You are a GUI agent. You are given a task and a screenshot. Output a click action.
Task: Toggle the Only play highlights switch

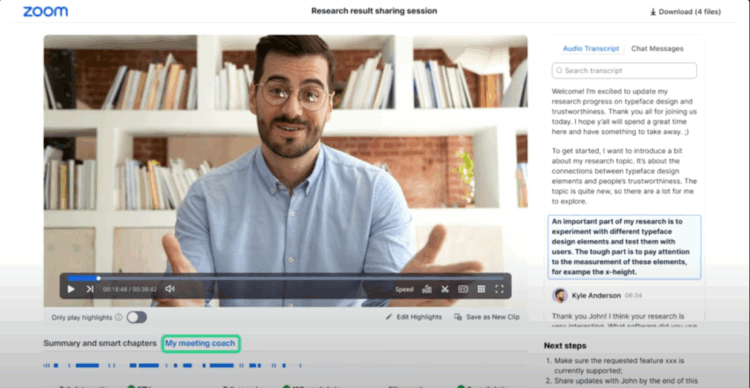(137, 317)
